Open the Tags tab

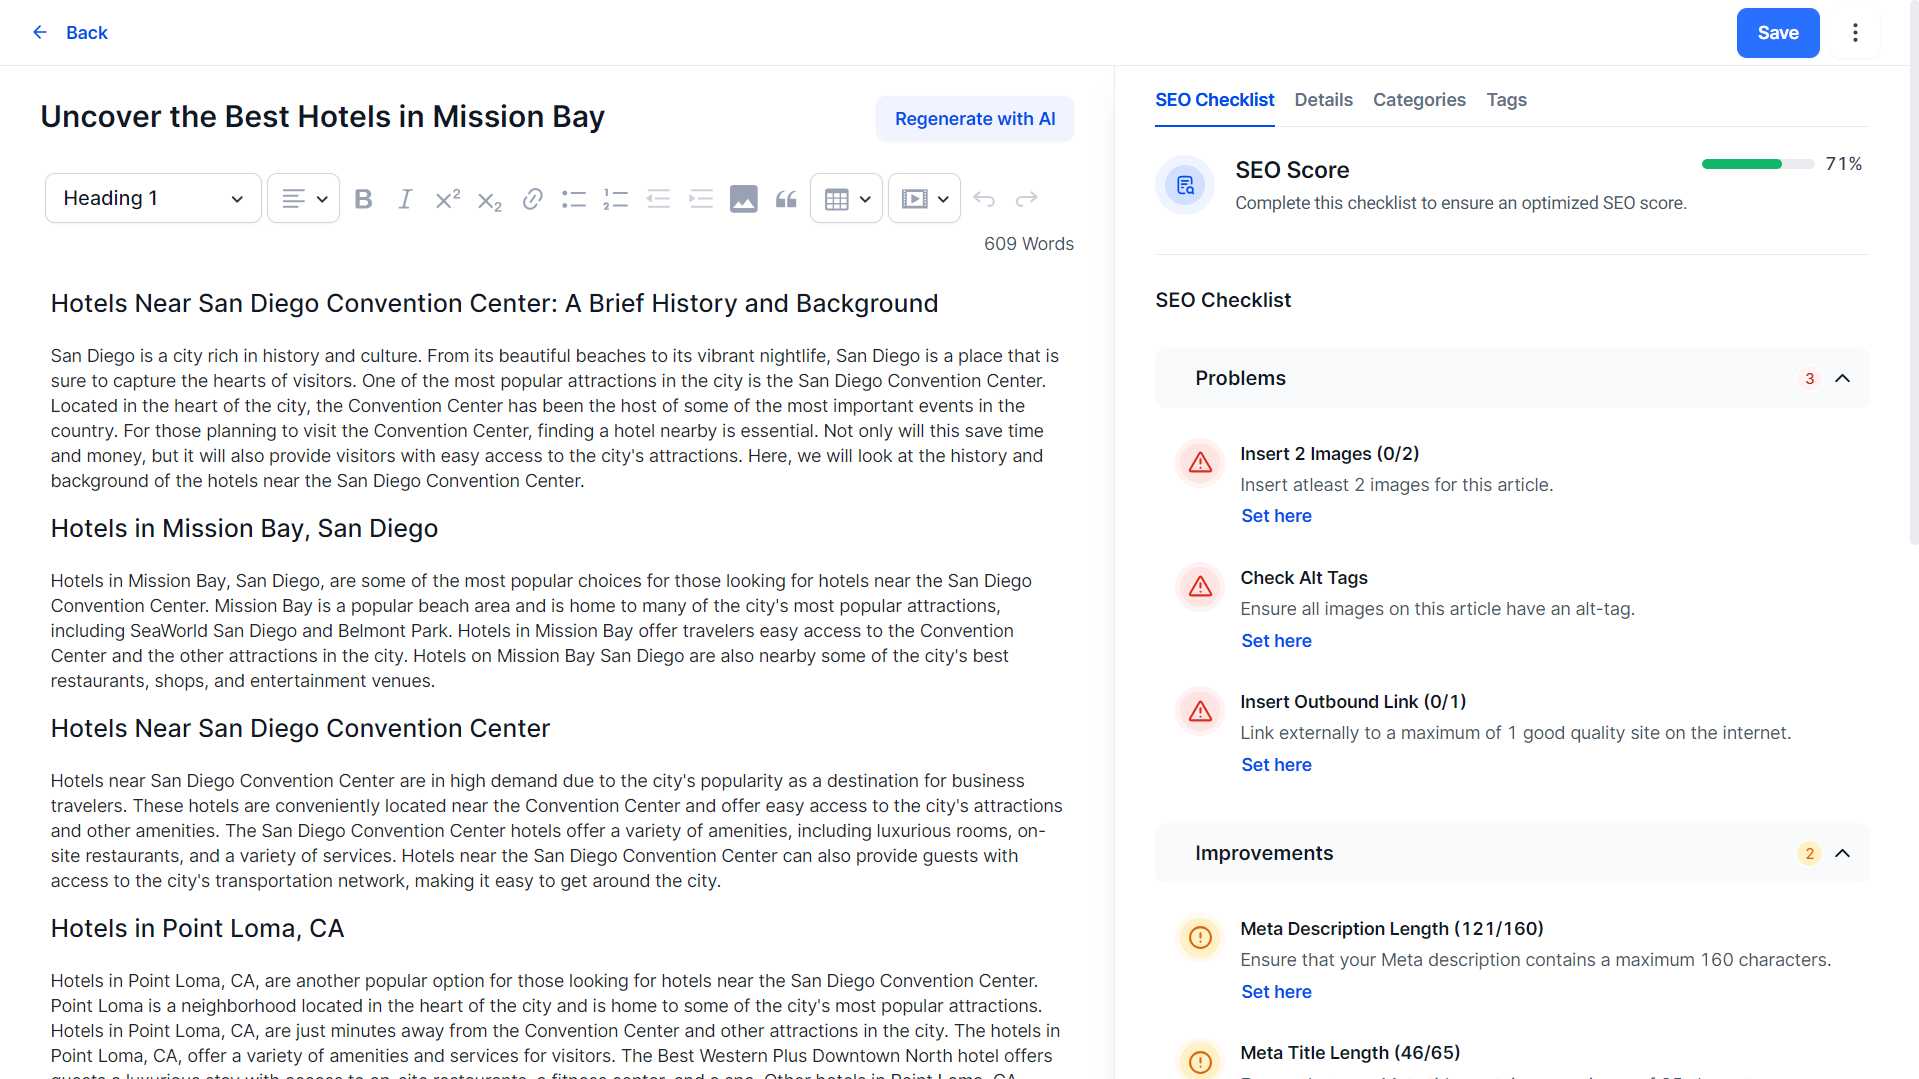[1506, 100]
